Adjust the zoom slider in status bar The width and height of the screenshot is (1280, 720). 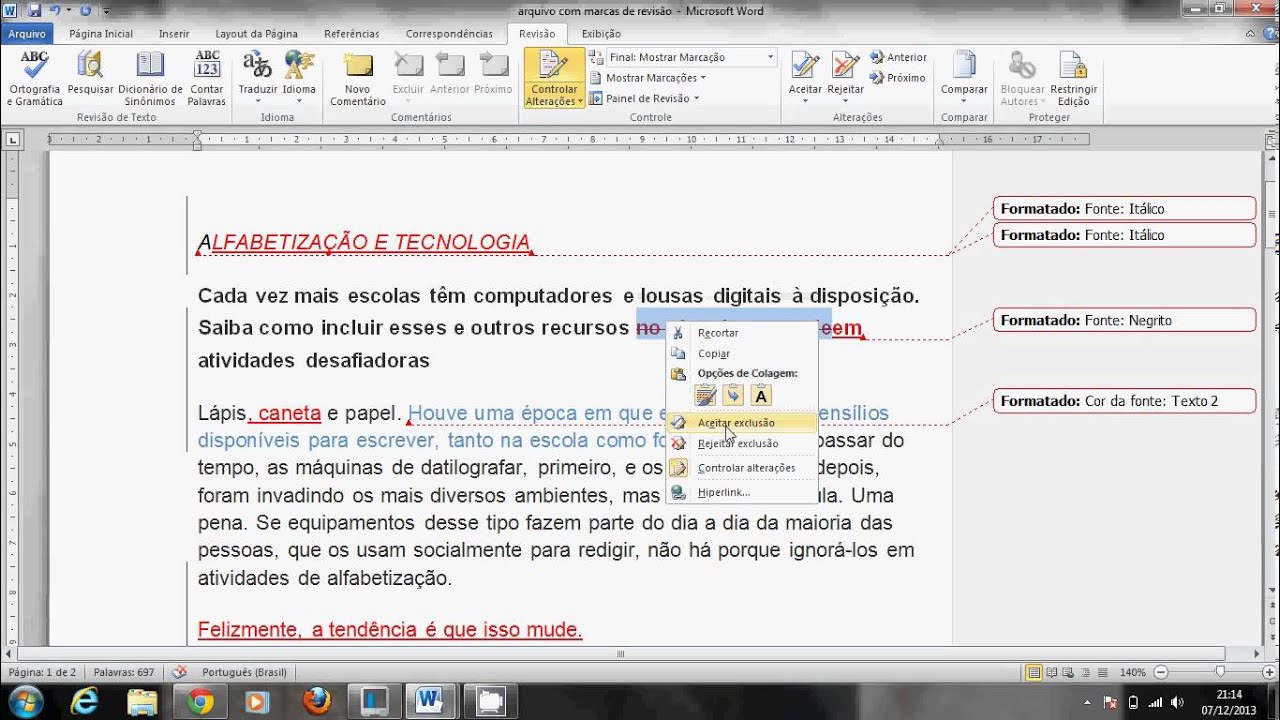point(1219,672)
